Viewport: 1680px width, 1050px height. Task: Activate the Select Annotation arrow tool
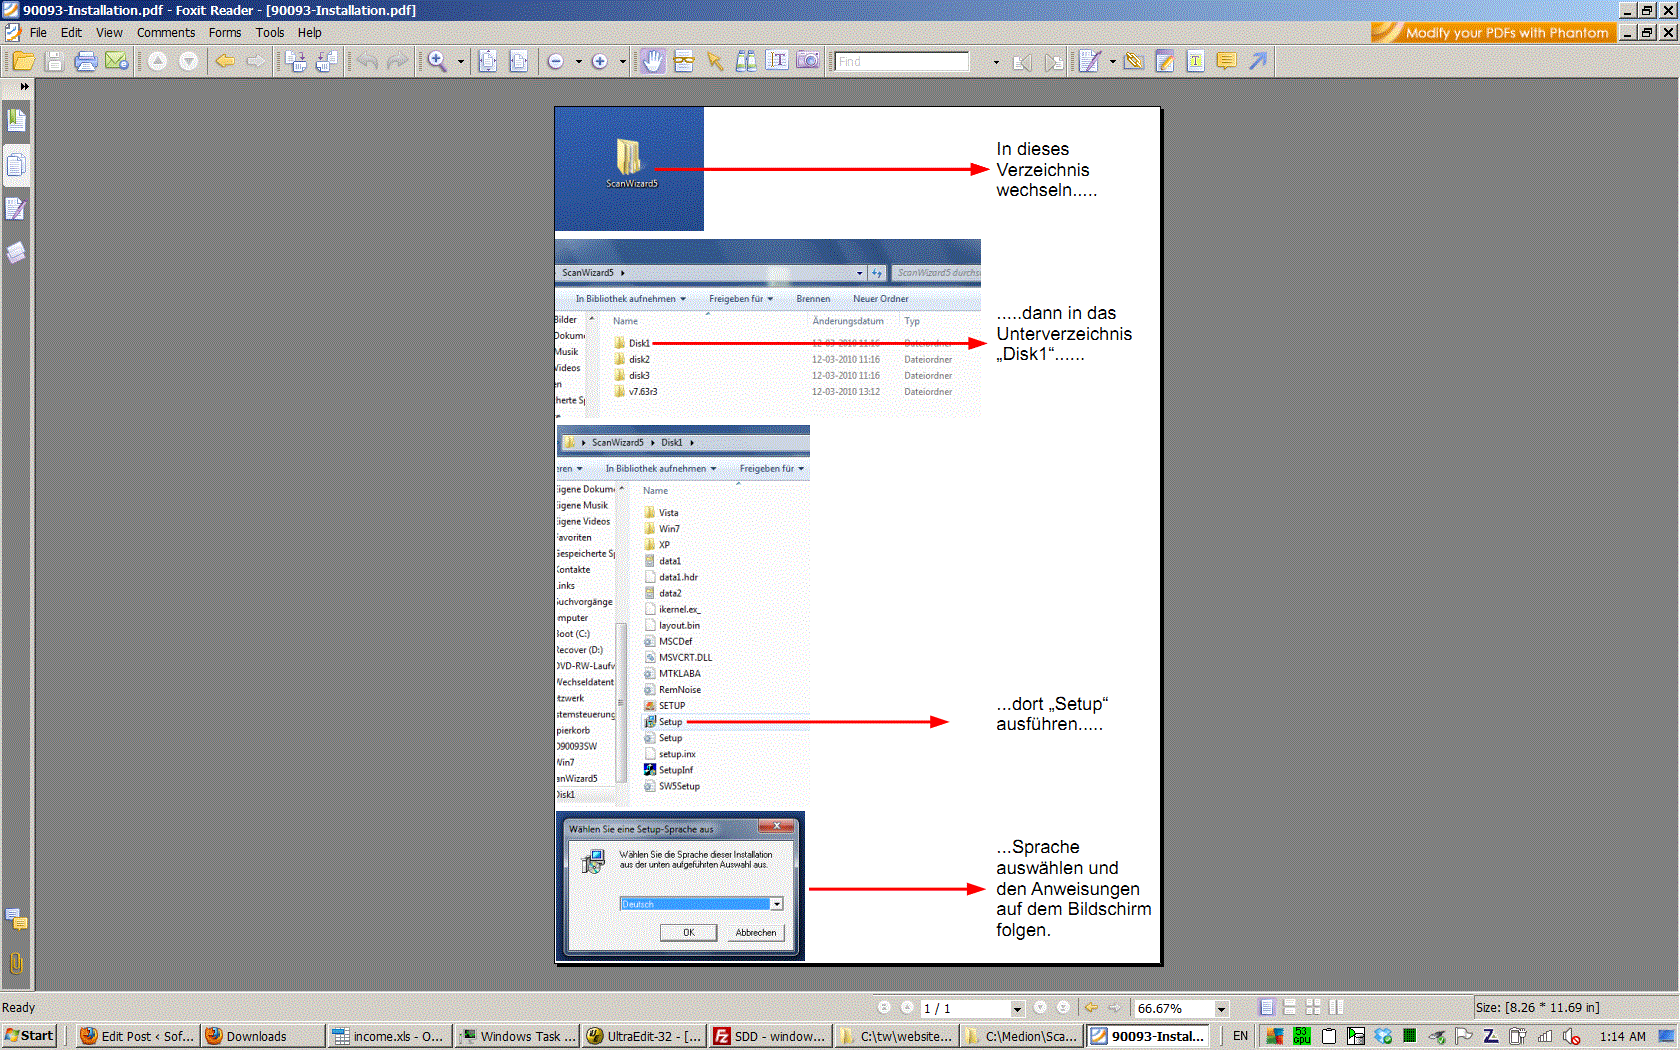coord(715,62)
